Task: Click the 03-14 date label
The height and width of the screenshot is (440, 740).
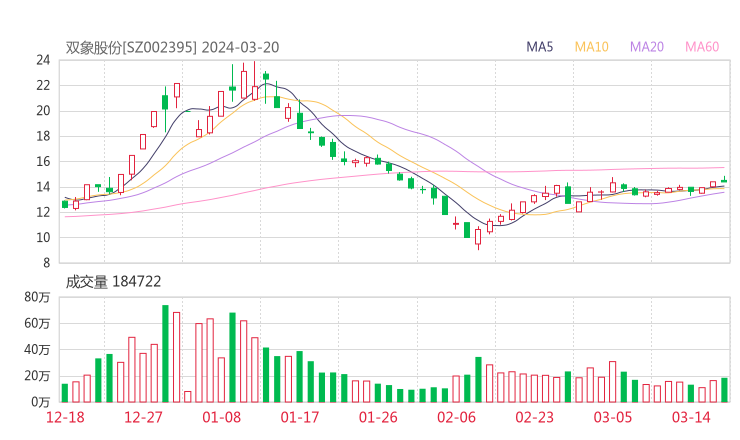Action: coord(691,417)
